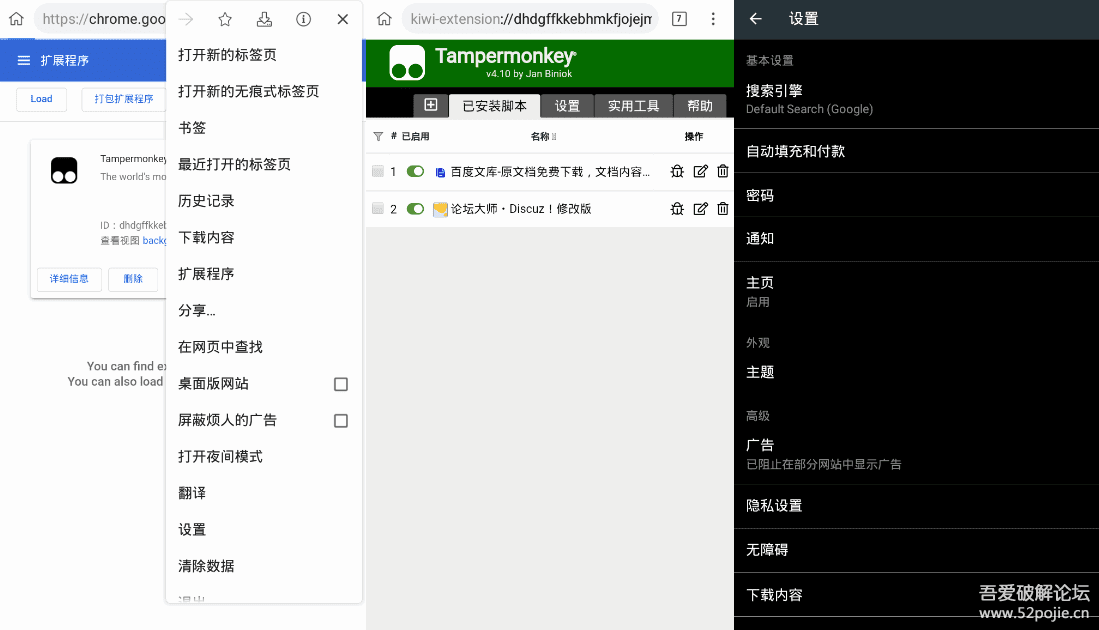Image resolution: width=1099 pixels, height=630 pixels.
Task: Open 搜索引擎 setting
Action: point(916,99)
